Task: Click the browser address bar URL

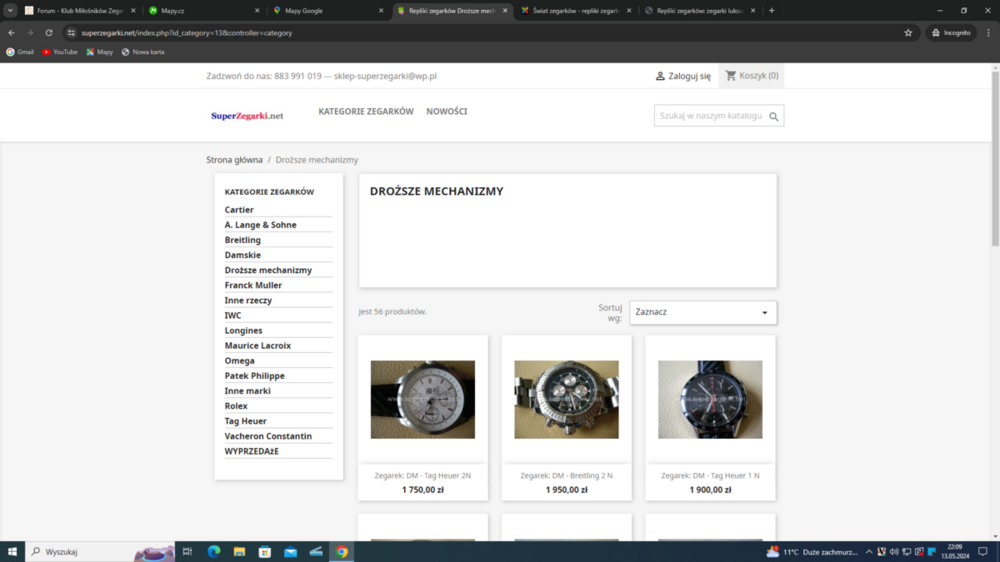Action: [x=187, y=33]
